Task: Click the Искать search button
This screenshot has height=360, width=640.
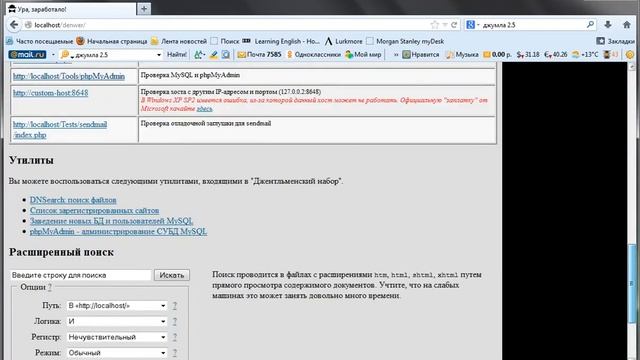Action: click(x=172, y=275)
